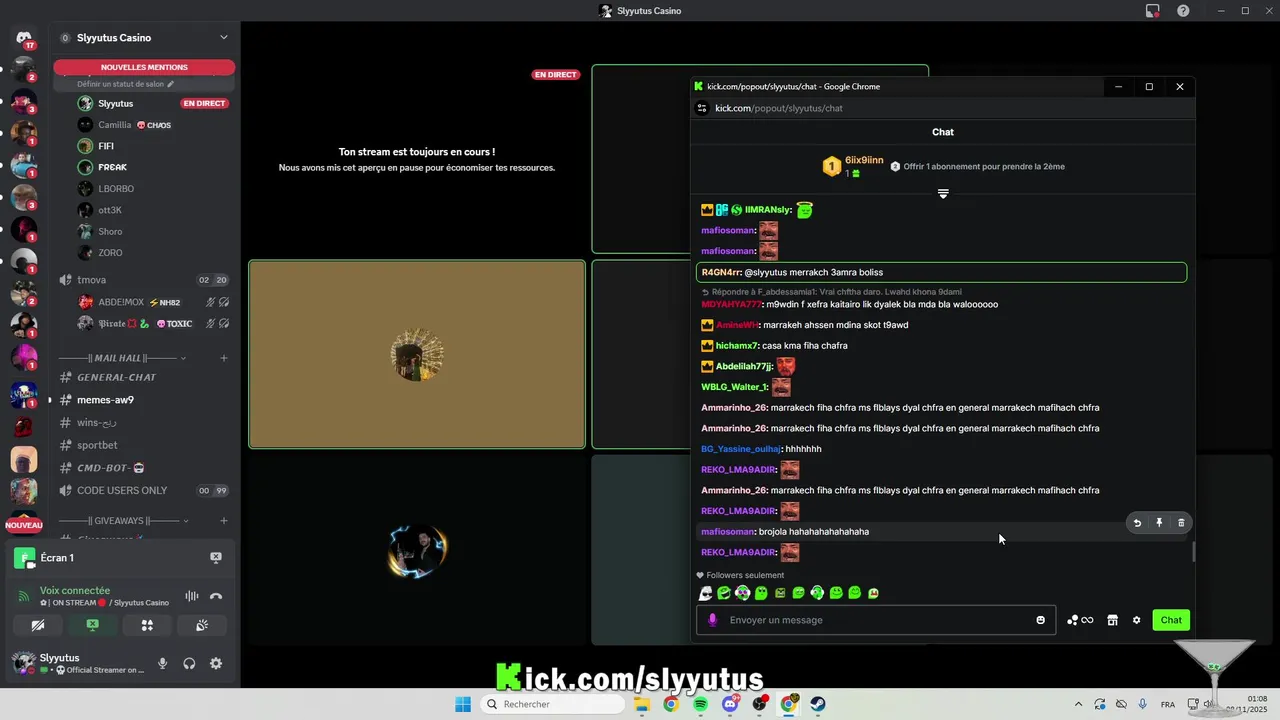Click the pinned R4GN4rr message
Image resolution: width=1280 pixels, height=720 pixels.
coord(941,272)
